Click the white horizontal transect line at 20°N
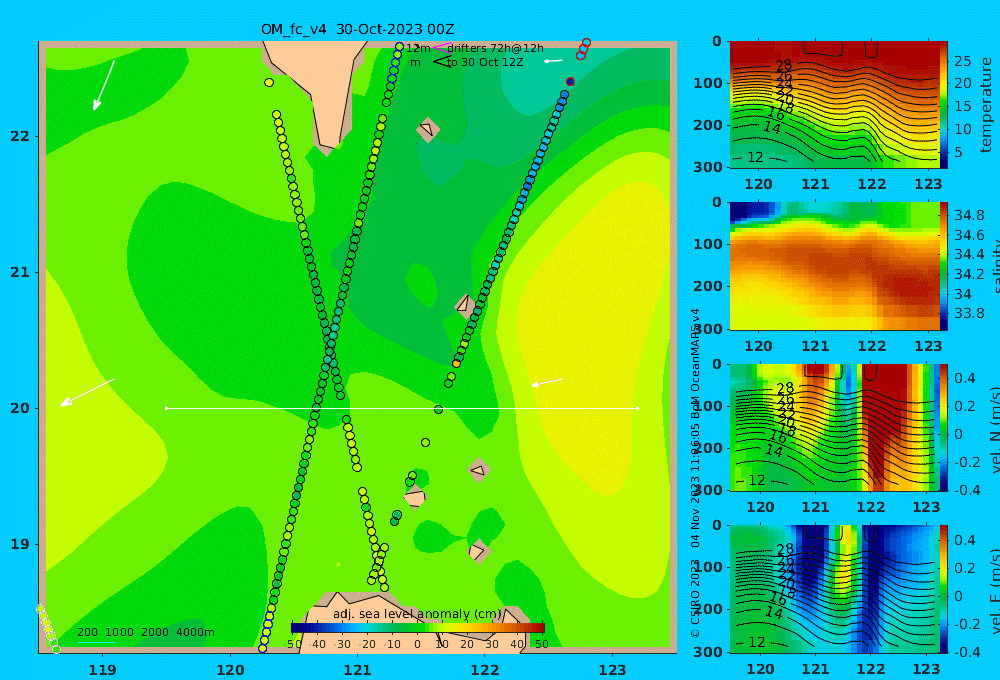The image size is (1000, 680). (402, 408)
